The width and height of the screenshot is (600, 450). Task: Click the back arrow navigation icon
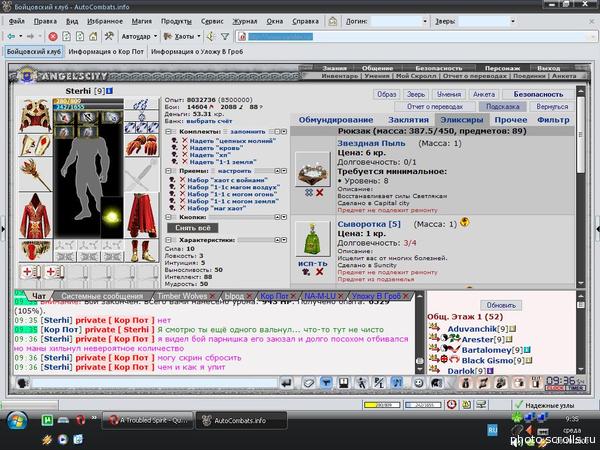11,36
